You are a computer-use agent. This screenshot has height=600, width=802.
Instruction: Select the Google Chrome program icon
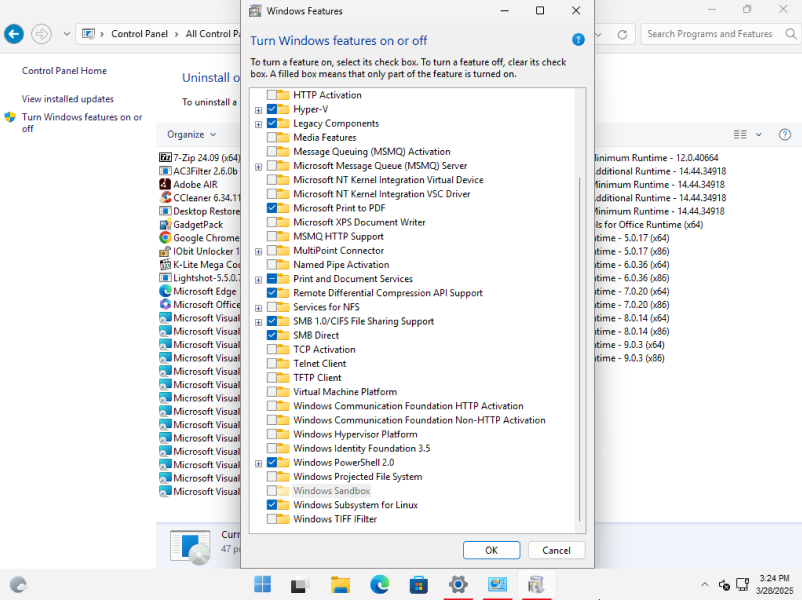click(165, 238)
